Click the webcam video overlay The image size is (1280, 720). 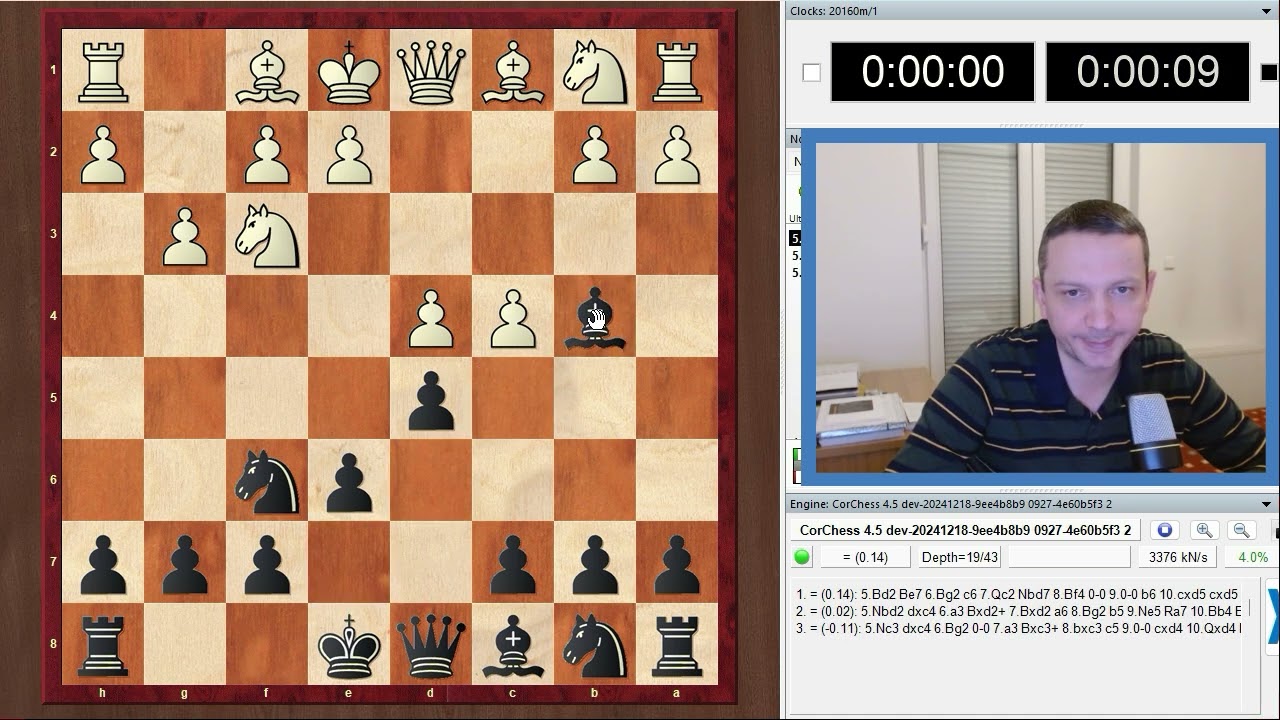point(1040,307)
